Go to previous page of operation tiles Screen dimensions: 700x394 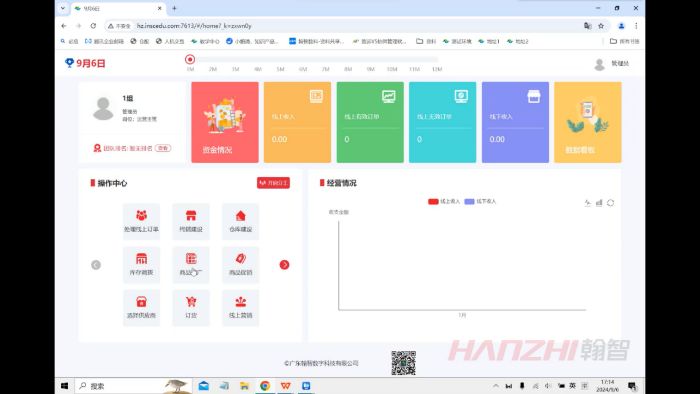pyautogui.click(x=96, y=265)
